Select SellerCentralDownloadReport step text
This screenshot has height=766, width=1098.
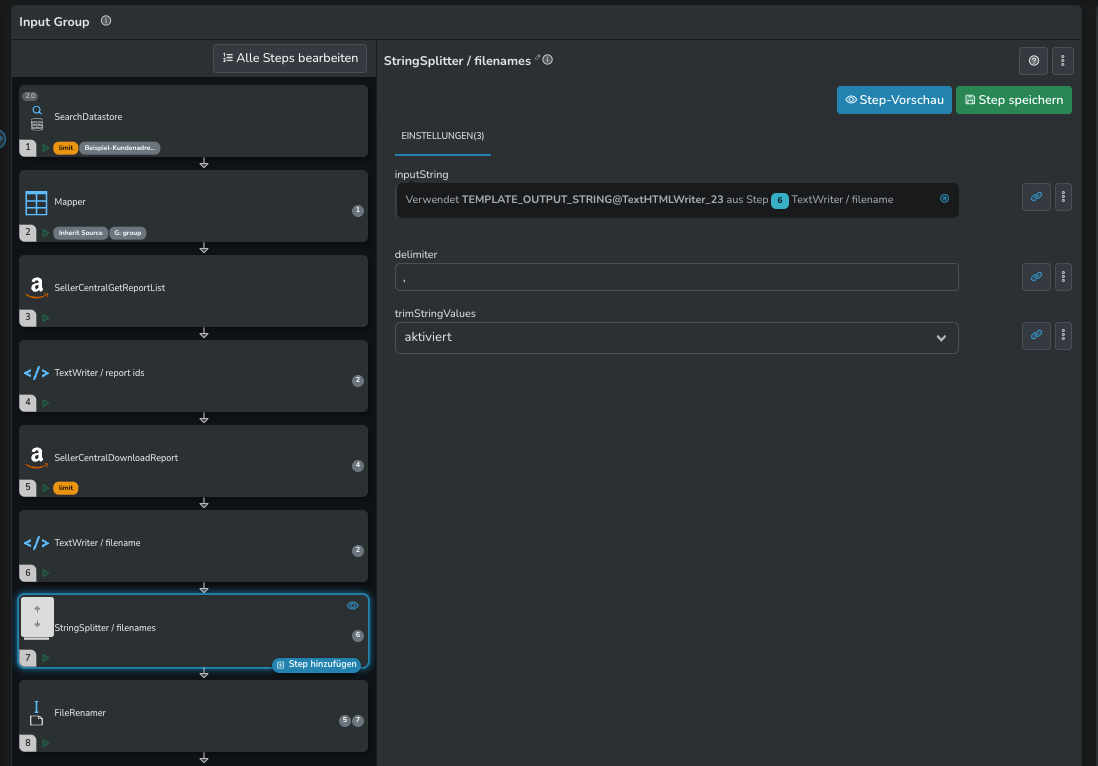pos(116,458)
